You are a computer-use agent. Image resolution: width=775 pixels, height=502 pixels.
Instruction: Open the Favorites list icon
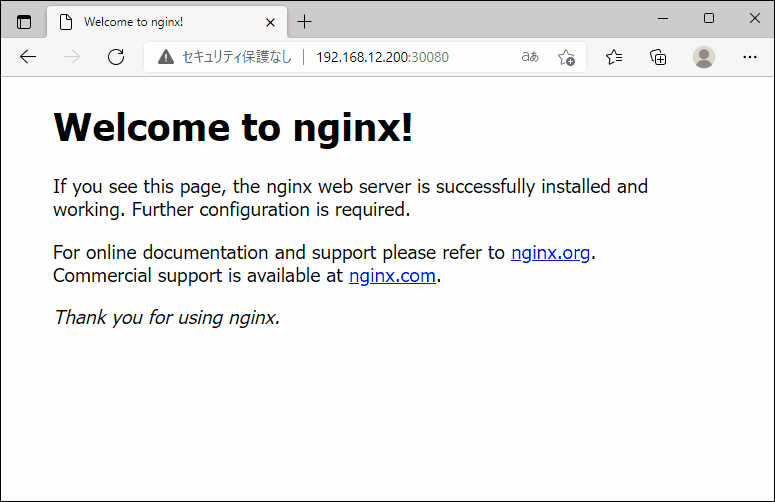[614, 57]
